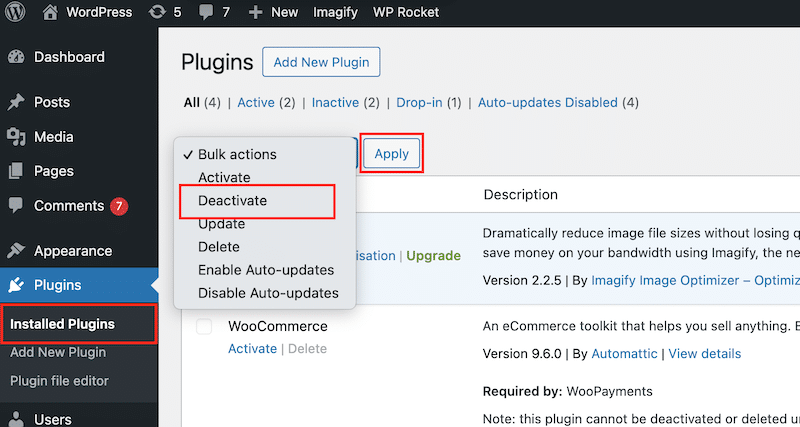Filter plugins by Inactive
The height and width of the screenshot is (427, 800).
pyautogui.click(x=335, y=103)
